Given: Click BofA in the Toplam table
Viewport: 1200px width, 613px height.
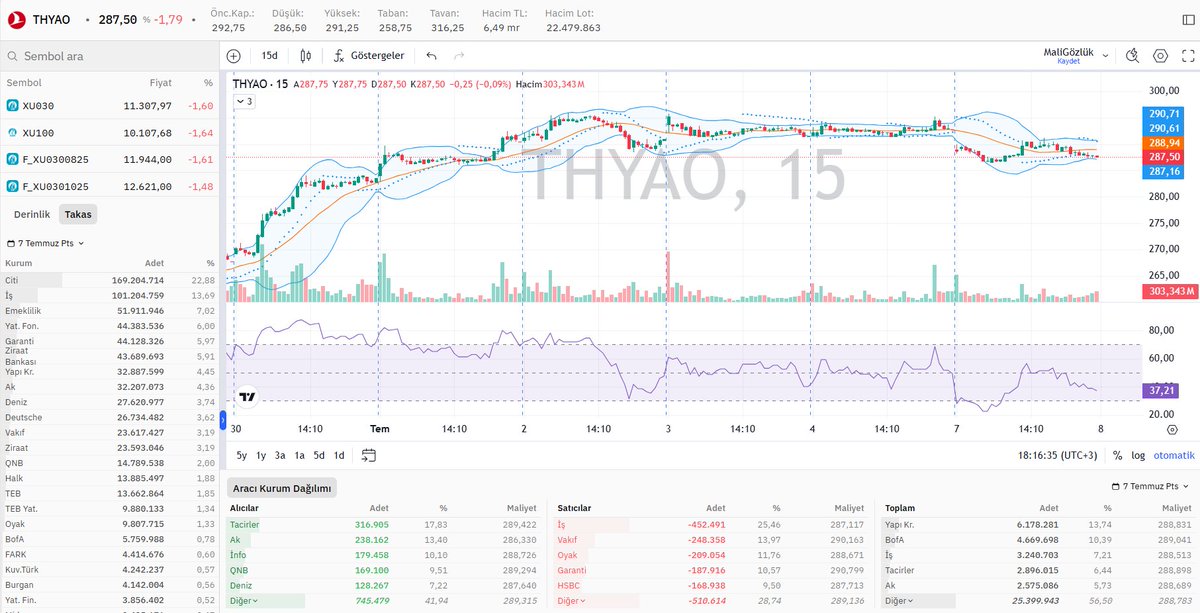Looking at the screenshot, I should [896, 540].
